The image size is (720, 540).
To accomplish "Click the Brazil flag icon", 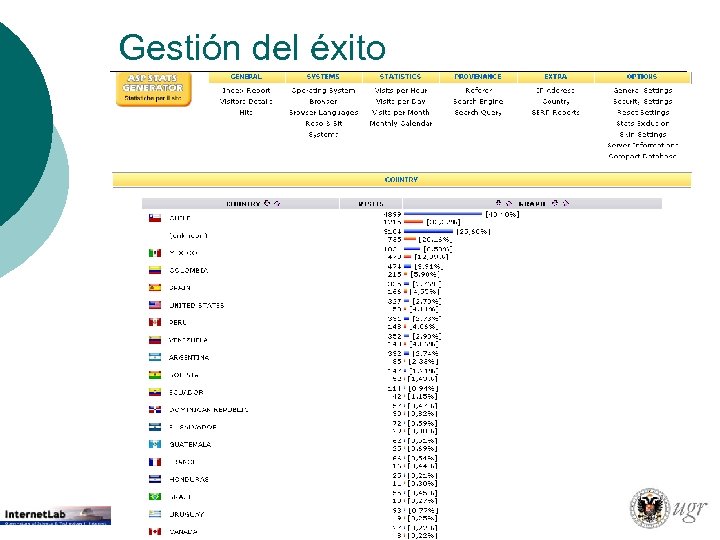I will click(x=155, y=497).
